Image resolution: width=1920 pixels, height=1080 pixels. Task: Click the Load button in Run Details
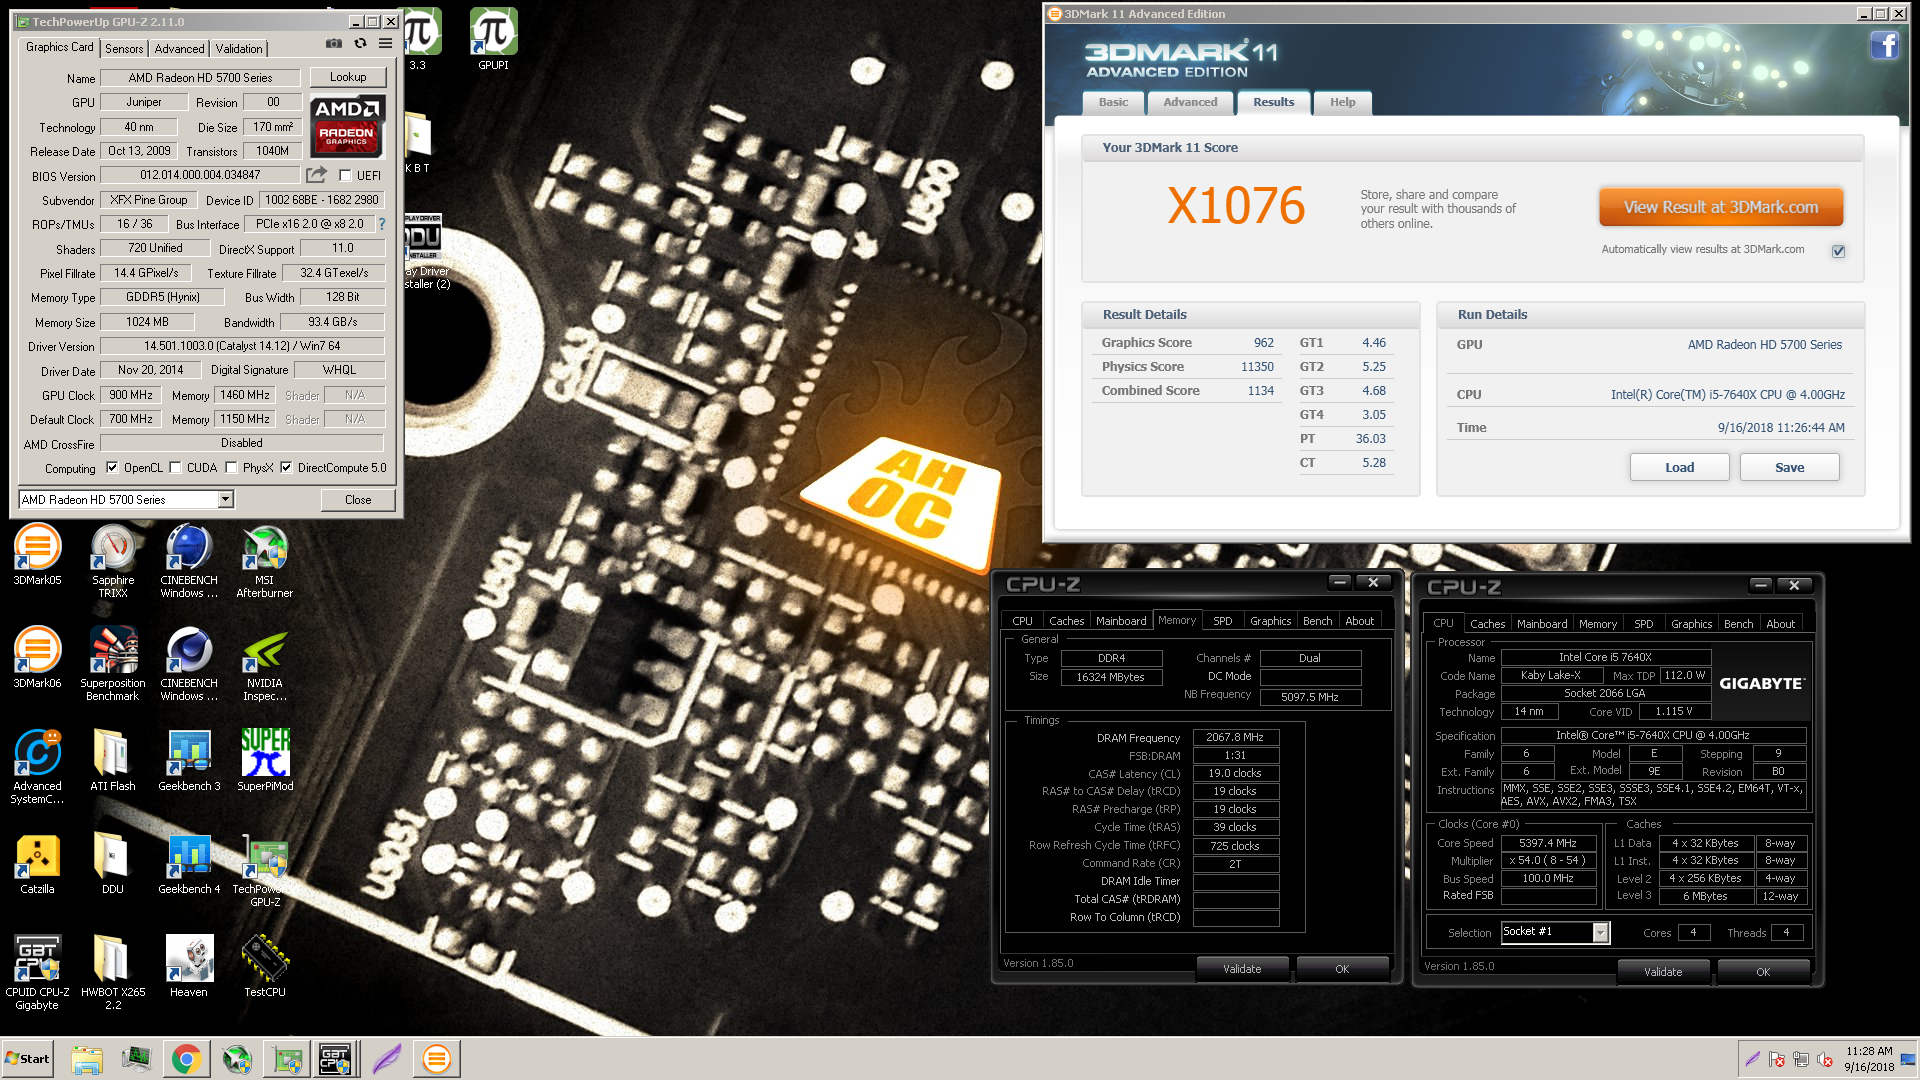(x=1679, y=467)
